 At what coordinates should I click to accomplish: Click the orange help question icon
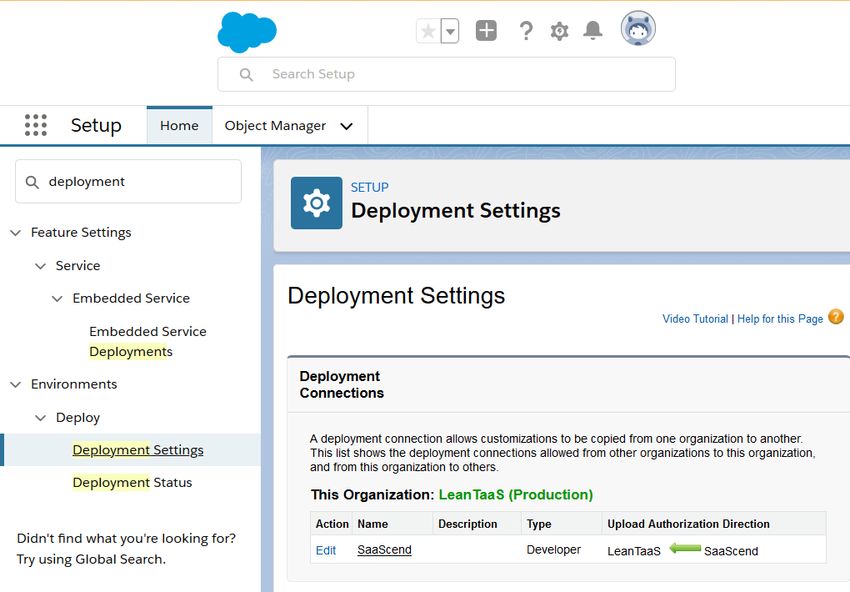coord(836,317)
